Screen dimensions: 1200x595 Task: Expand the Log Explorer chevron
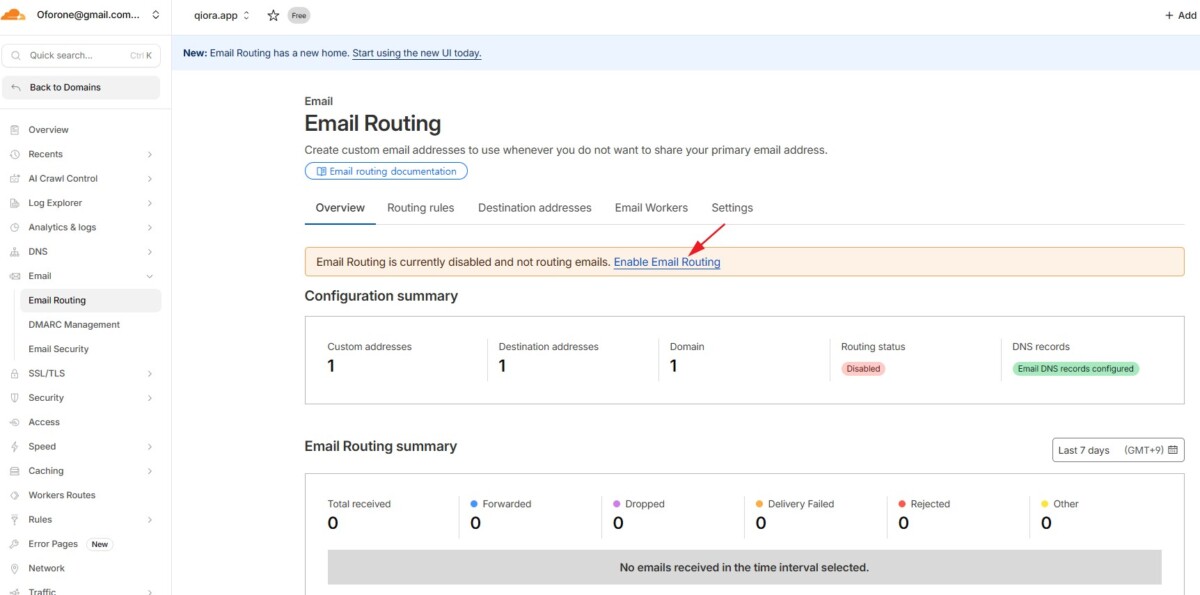[x=149, y=203]
